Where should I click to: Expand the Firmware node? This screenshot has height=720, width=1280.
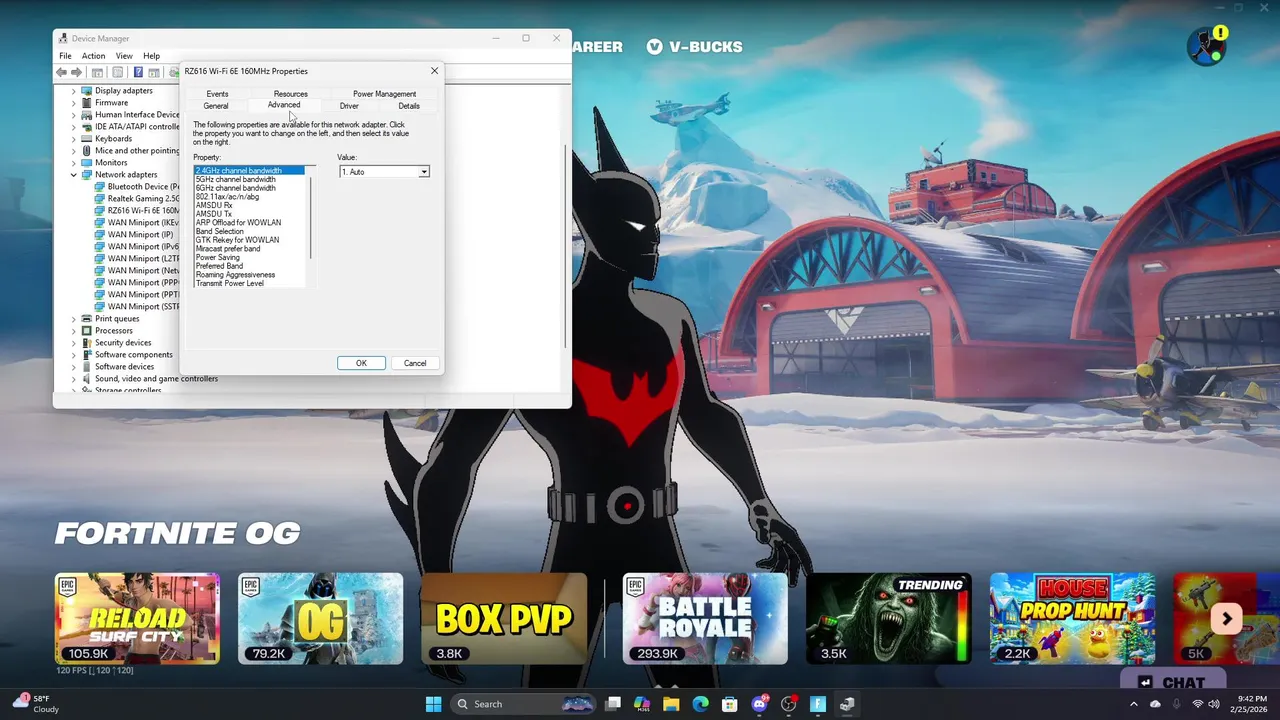point(73,103)
